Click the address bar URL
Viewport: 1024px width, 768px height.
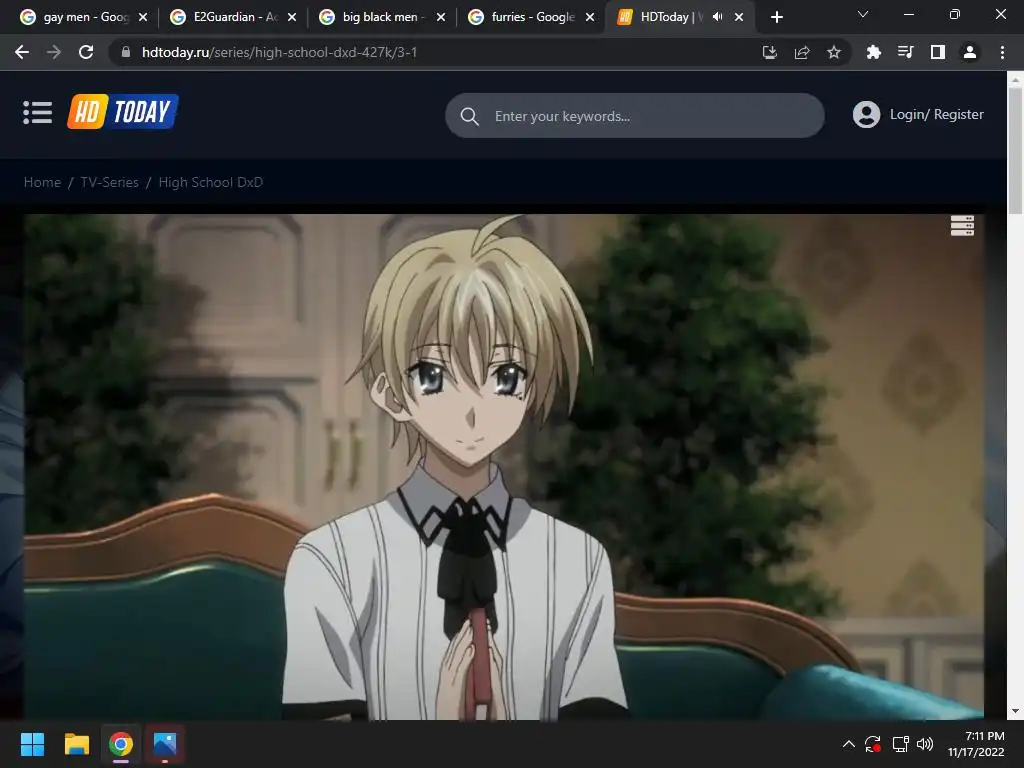280,52
